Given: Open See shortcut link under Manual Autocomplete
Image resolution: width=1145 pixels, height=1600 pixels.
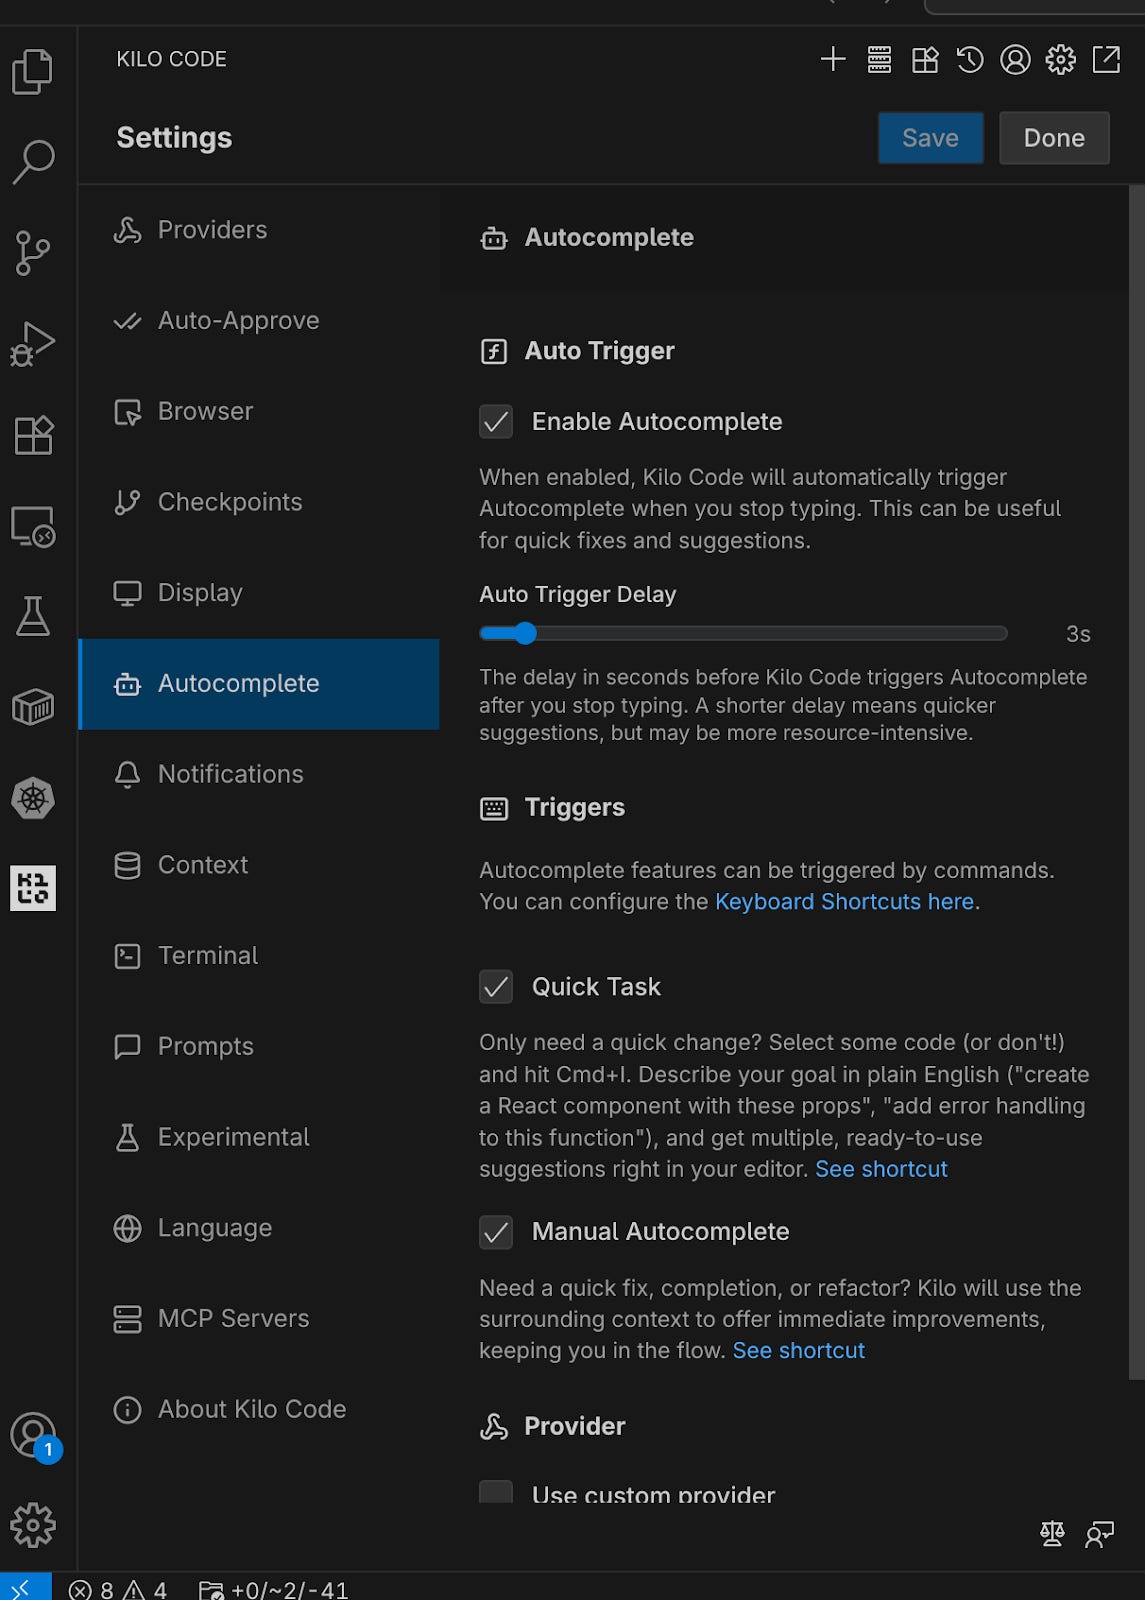Looking at the screenshot, I should pyautogui.click(x=799, y=1351).
